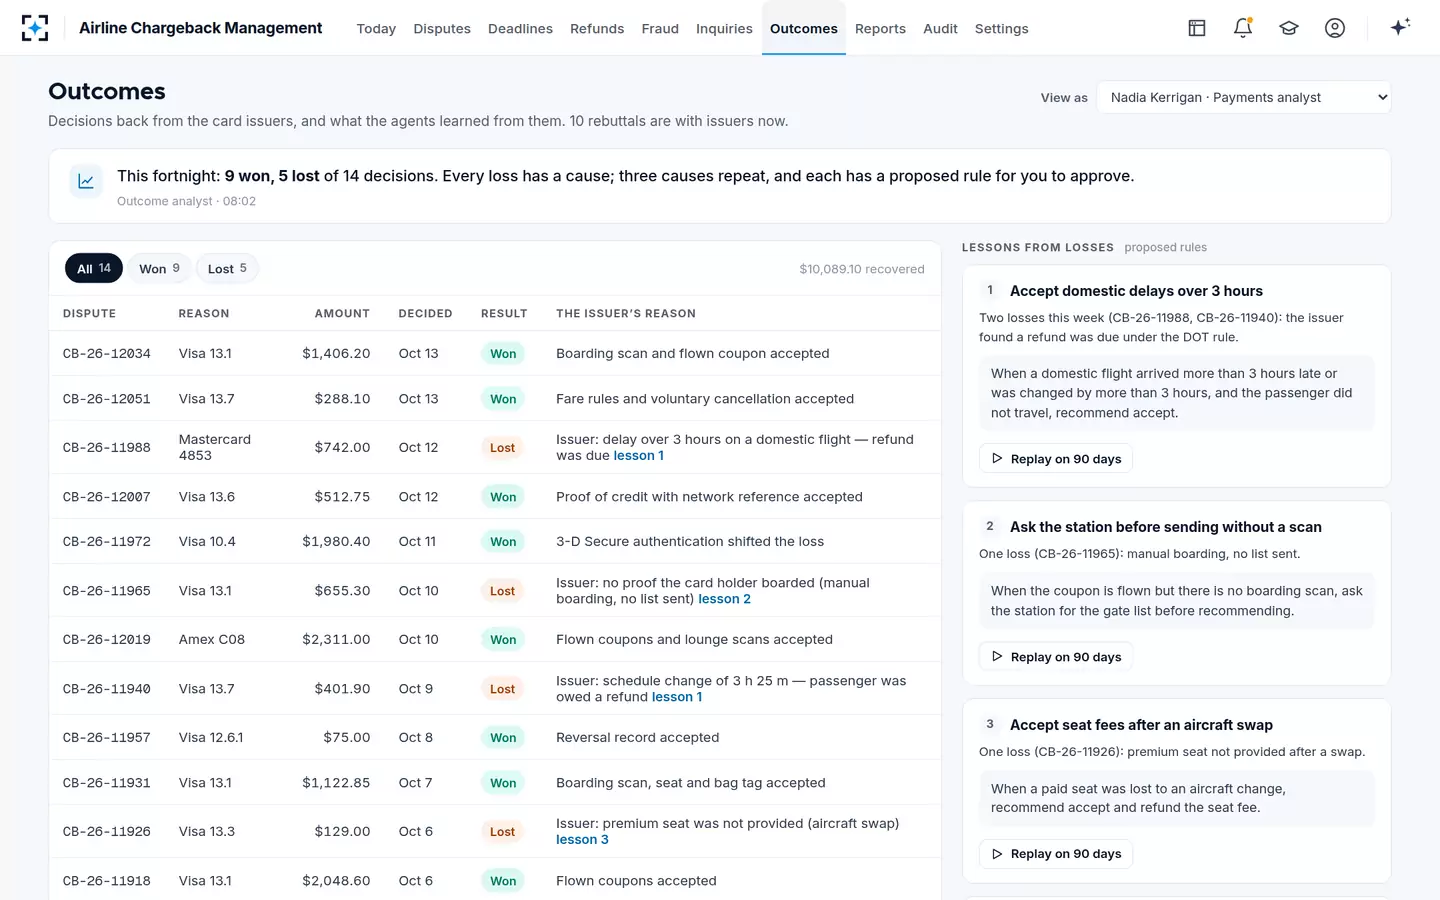Screen dimensions: 1440x900
Task: Click the chart icon in fortnight summary
Action: click(86, 181)
